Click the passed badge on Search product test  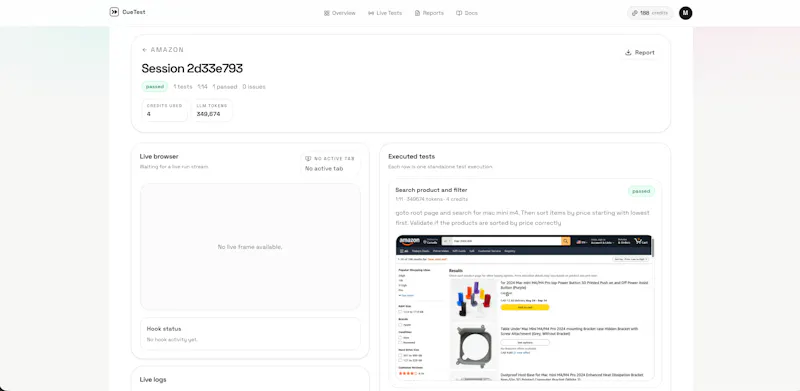(641, 191)
